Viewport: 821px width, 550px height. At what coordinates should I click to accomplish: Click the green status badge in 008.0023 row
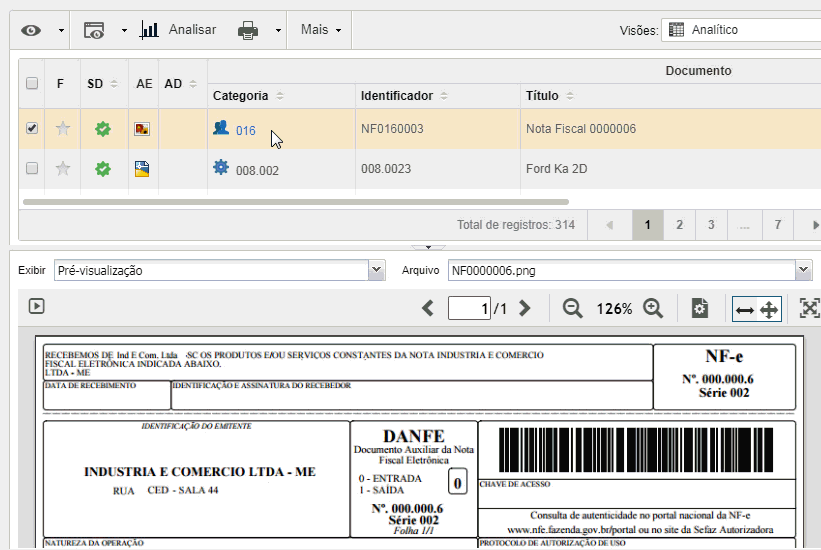pos(103,169)
